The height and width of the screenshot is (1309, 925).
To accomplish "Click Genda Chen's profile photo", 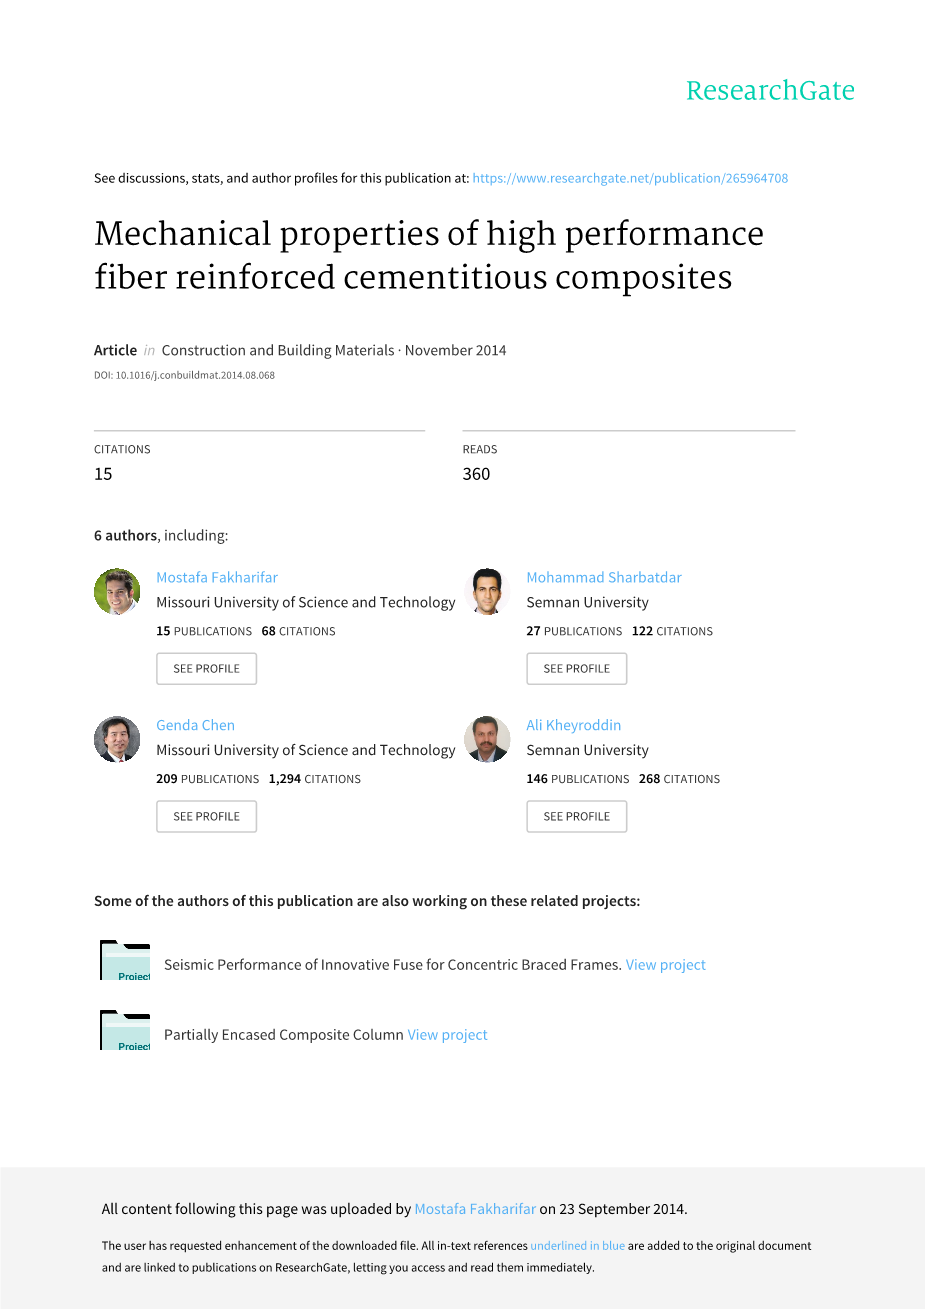I will [117, 739].
